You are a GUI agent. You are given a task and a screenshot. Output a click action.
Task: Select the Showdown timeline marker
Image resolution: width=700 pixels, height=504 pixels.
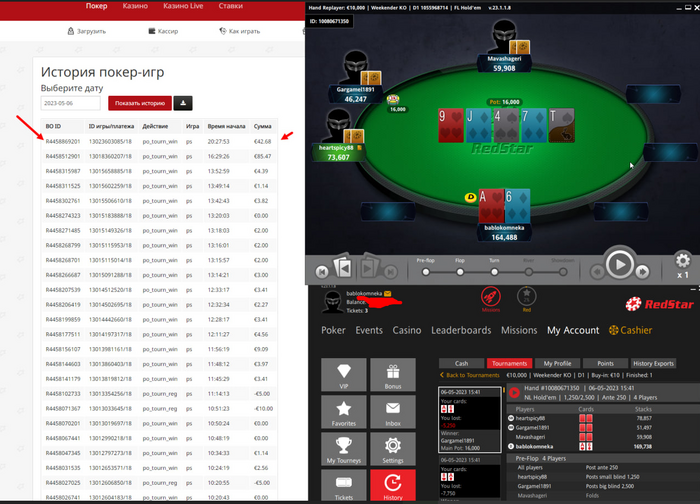coord(563,272)
